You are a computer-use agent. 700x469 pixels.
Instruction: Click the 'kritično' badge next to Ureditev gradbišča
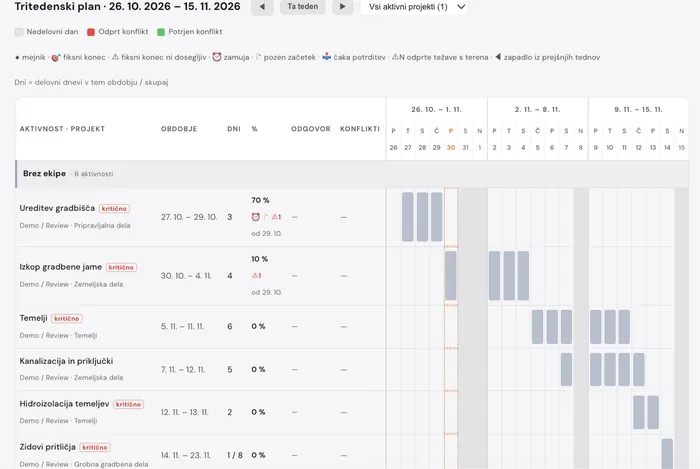pos(114,209)
